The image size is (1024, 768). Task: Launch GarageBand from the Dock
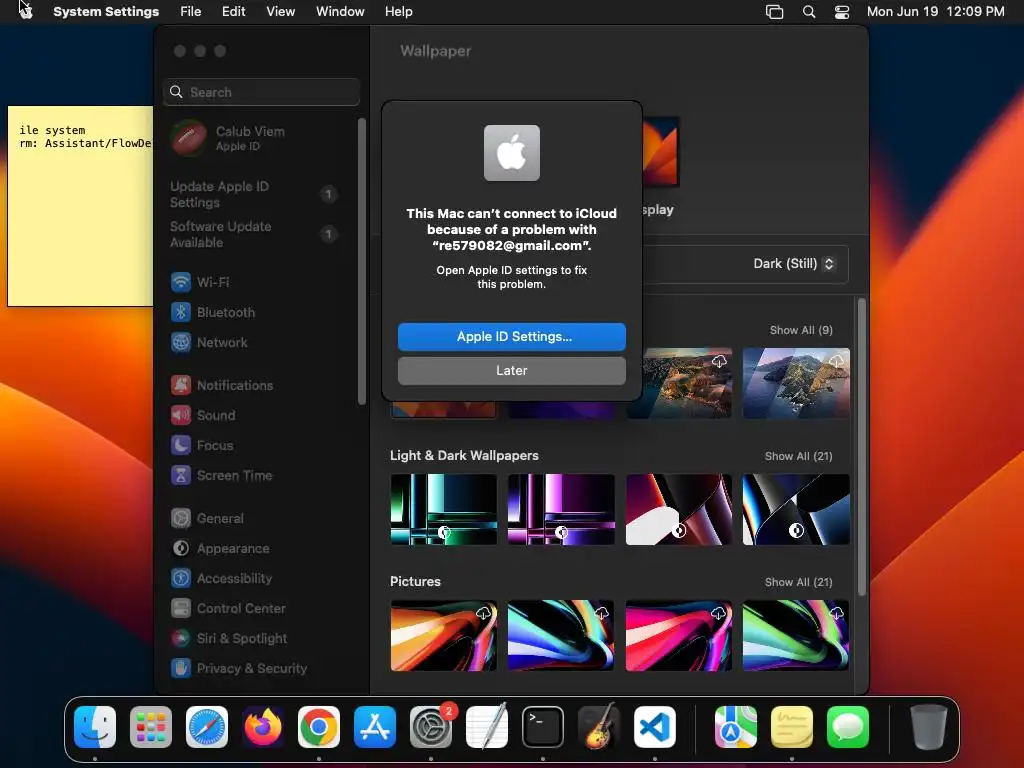coord(598,727)
